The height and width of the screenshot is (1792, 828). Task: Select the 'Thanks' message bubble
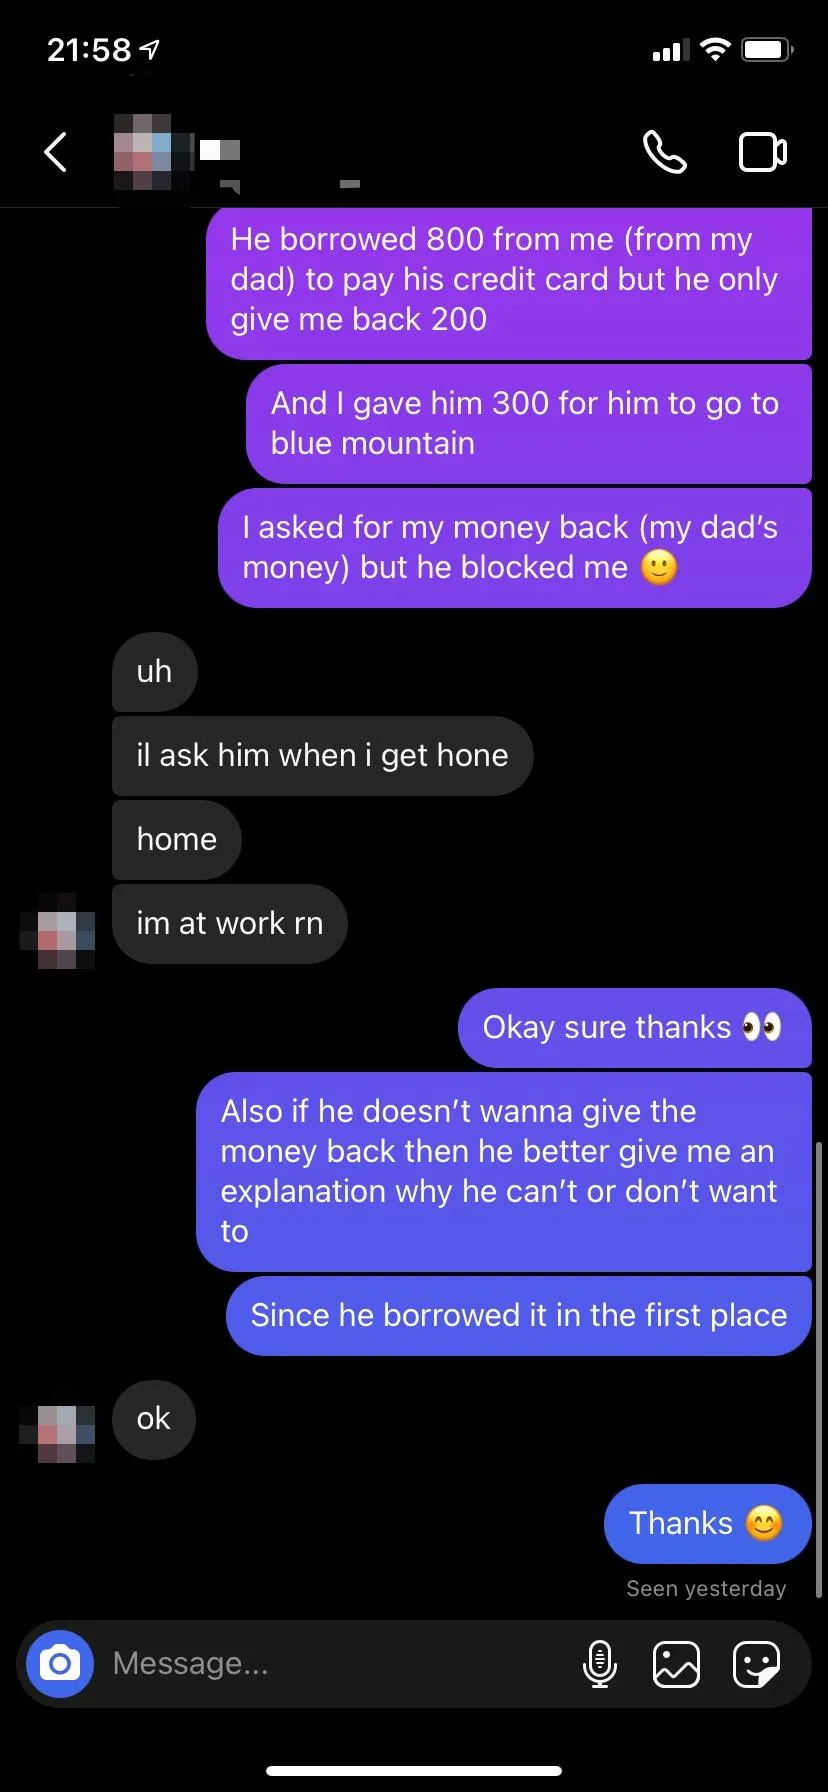pyautogui.click(x=707, y=1523)
